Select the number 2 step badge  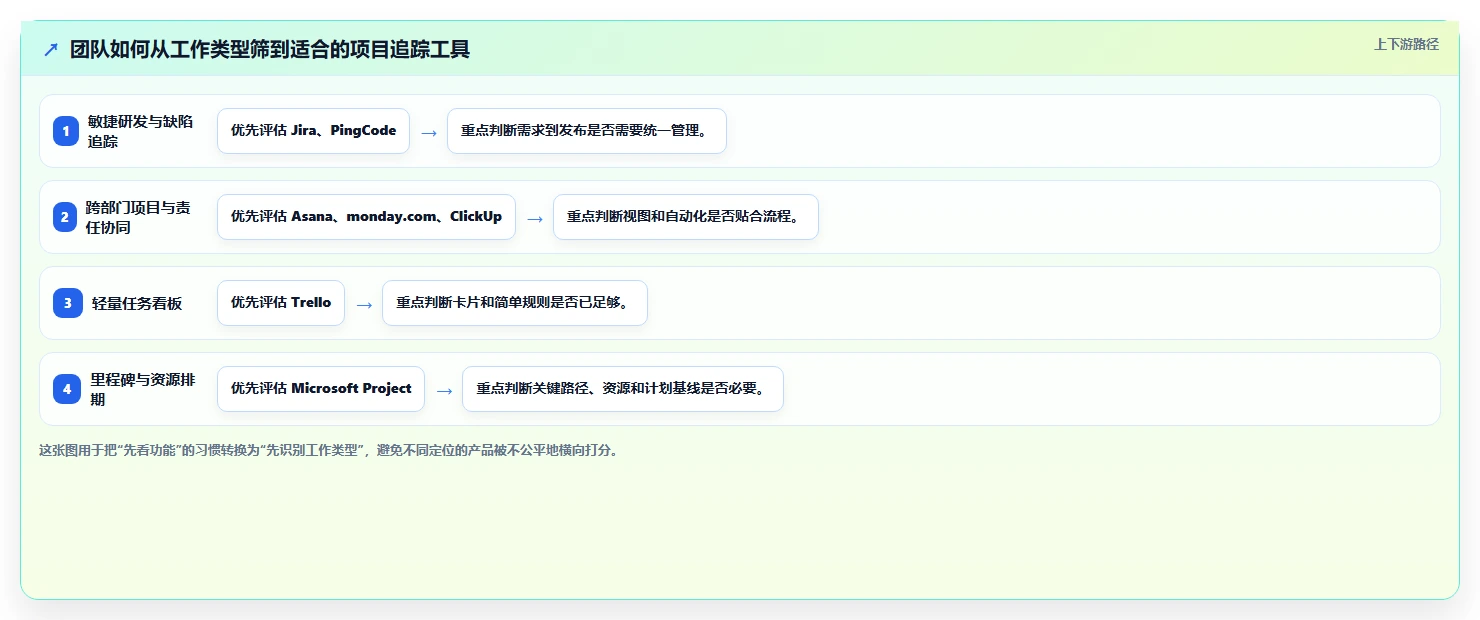point(67,217)
